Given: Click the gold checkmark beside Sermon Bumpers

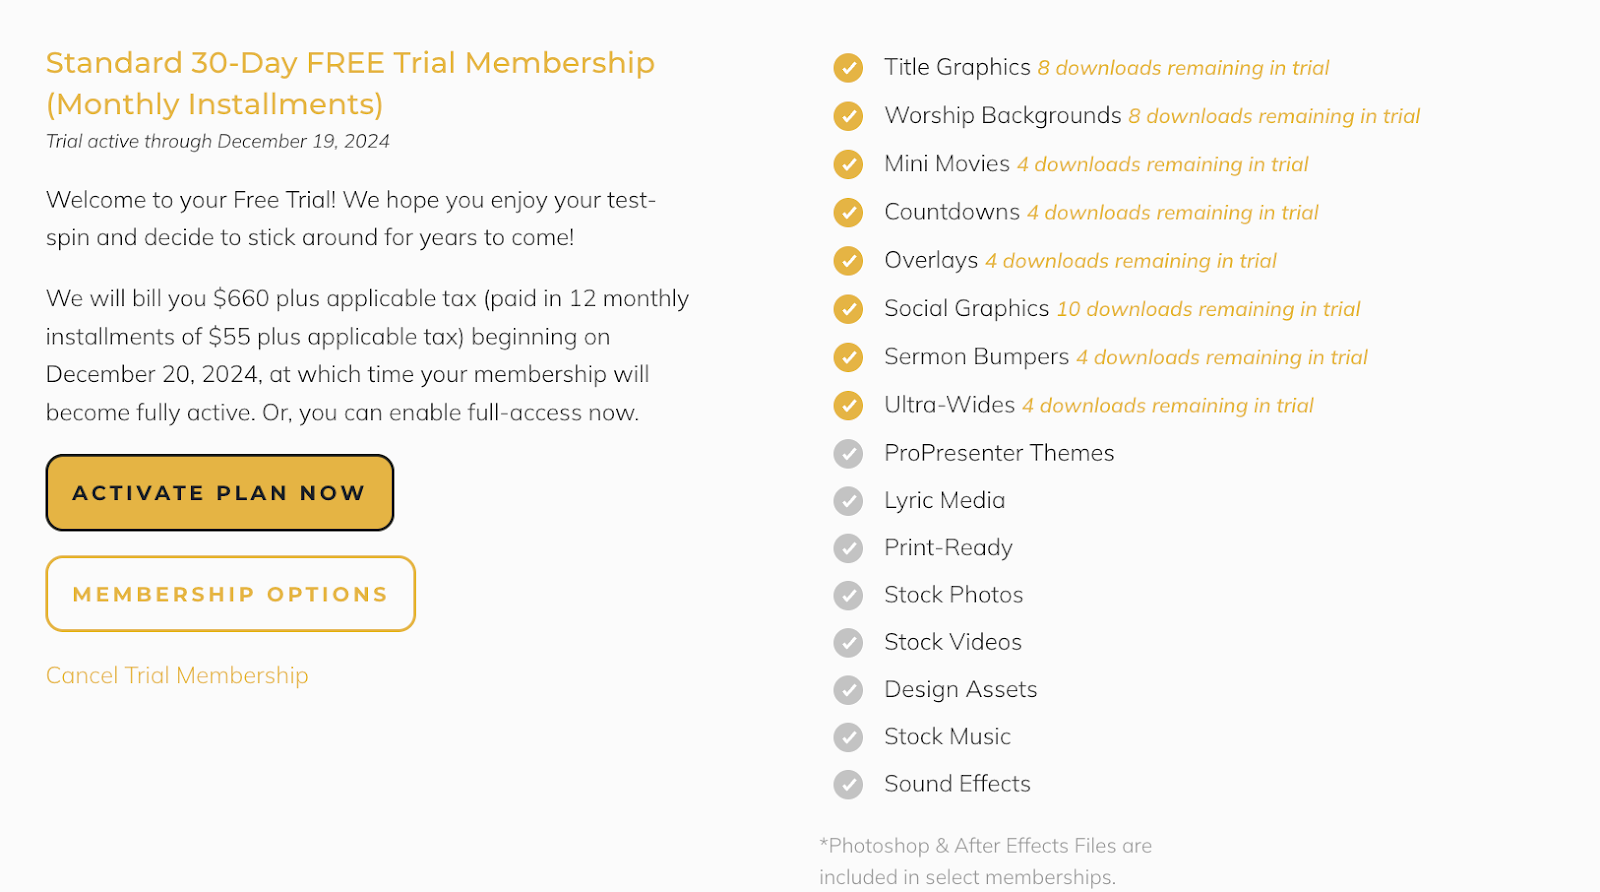Looking at the screenshot, I should [x=848, y=357].
